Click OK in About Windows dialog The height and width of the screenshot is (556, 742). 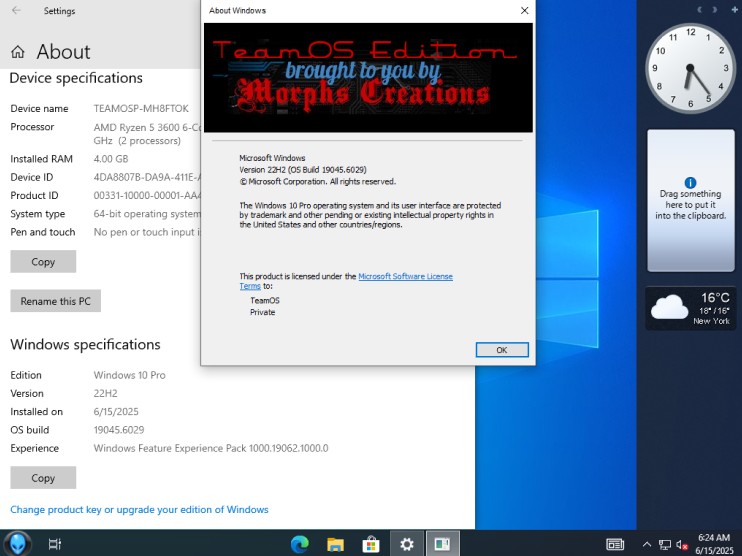tap(502, 350)
